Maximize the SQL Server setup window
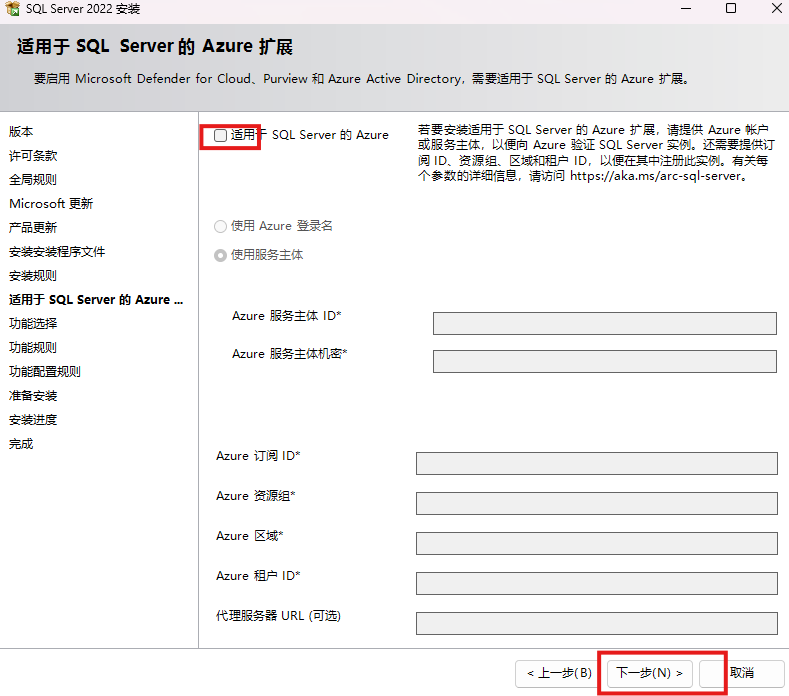The width and height of the screenshot is (789, 696). pos(731,9)
